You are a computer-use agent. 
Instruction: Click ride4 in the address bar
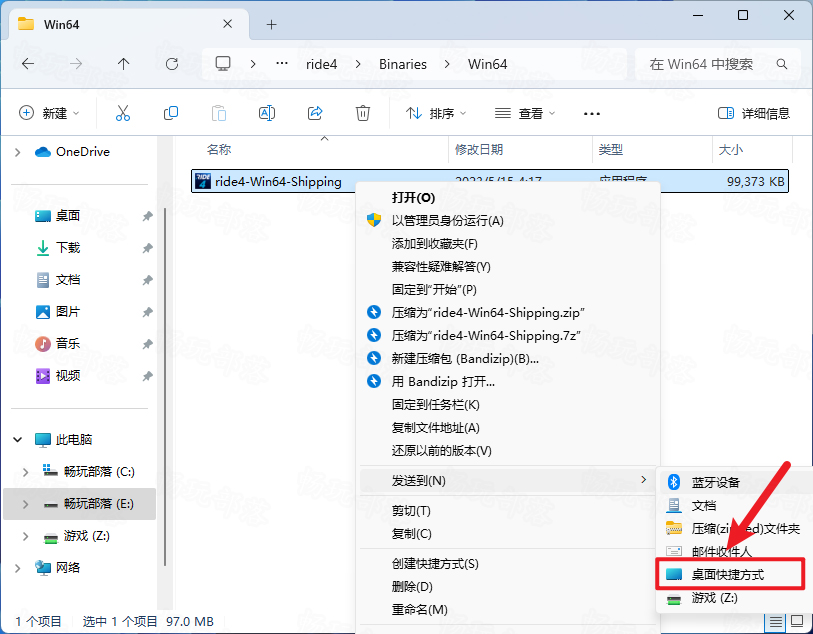tap(321, 64)
